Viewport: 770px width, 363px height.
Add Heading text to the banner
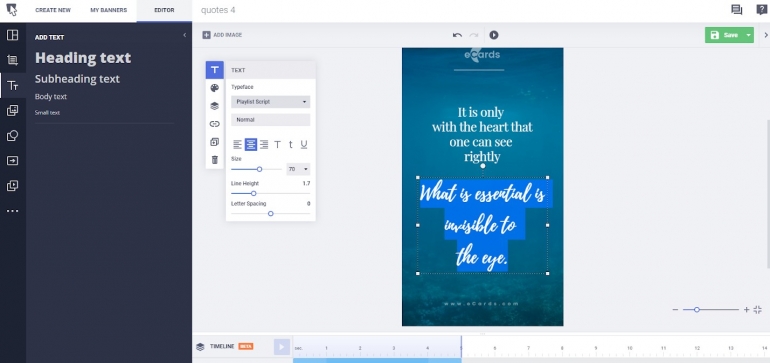tap(83, 58)
